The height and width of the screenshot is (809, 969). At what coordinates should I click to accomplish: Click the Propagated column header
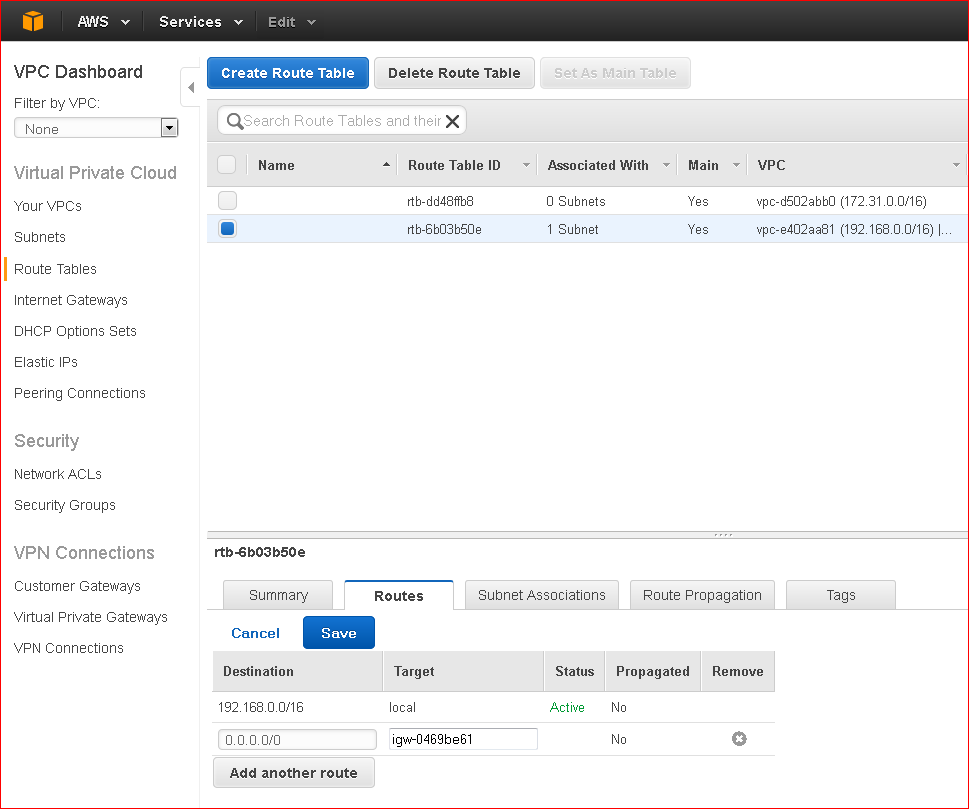pyautogui.click(x=653, y=671)
